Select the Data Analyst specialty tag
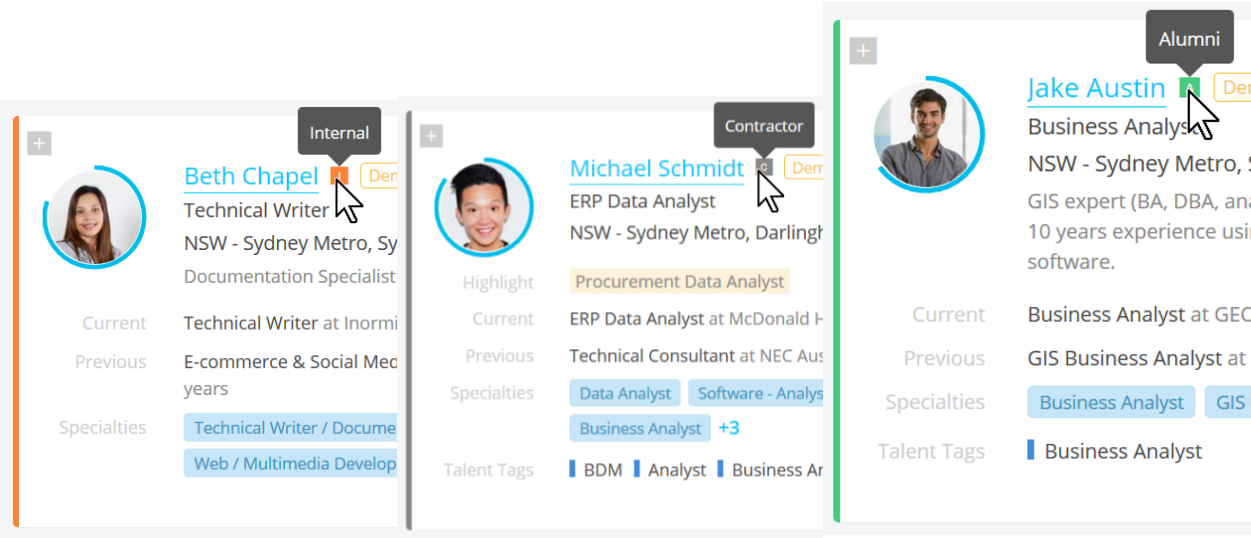This screenshot has width=1251, height=538. (625, 393)
